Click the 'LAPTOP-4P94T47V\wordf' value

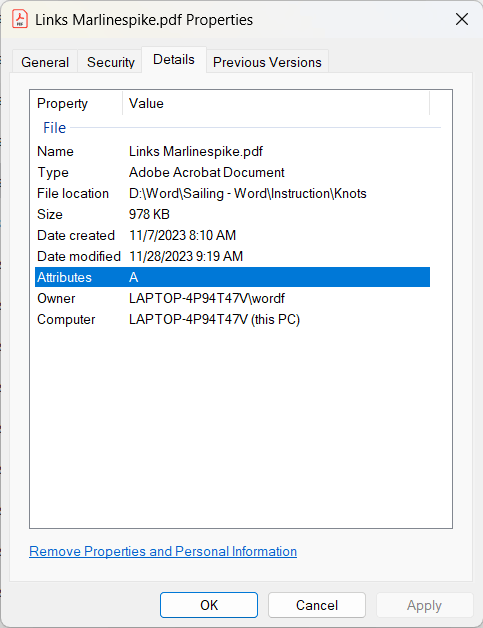tap(207, 298)
